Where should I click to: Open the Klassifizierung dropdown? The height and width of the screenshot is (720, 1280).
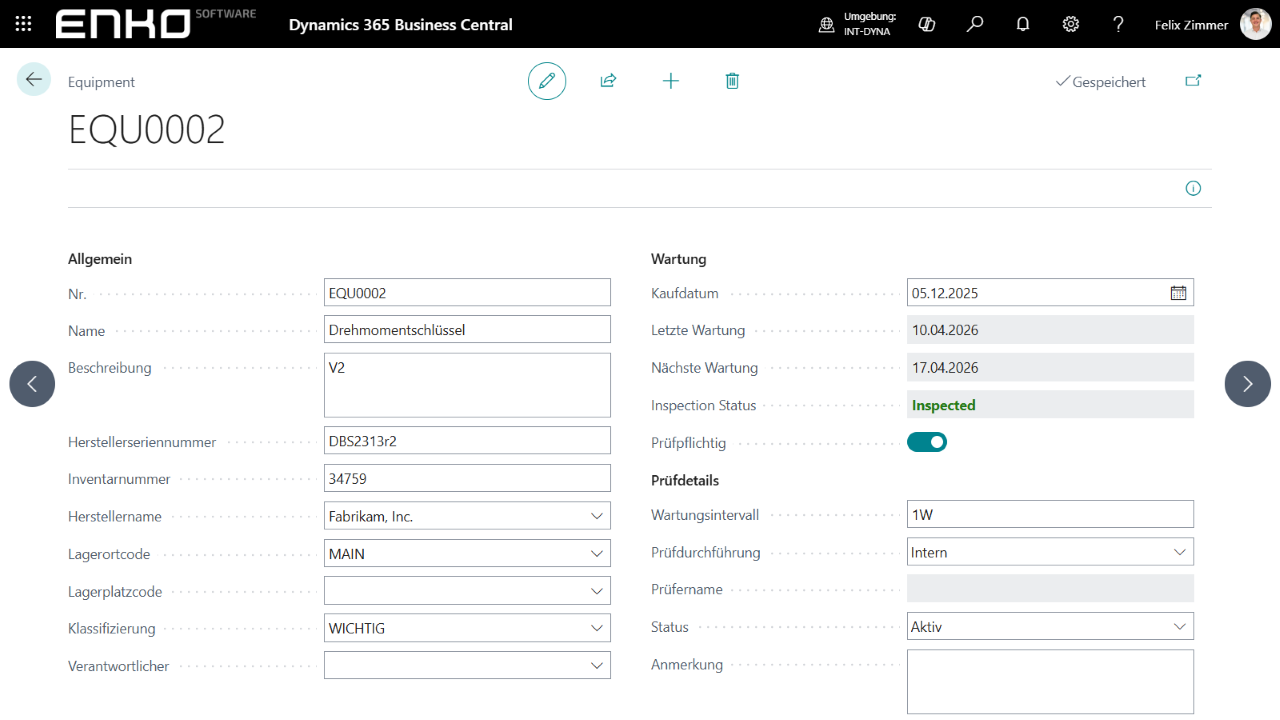tap(597, 628)
